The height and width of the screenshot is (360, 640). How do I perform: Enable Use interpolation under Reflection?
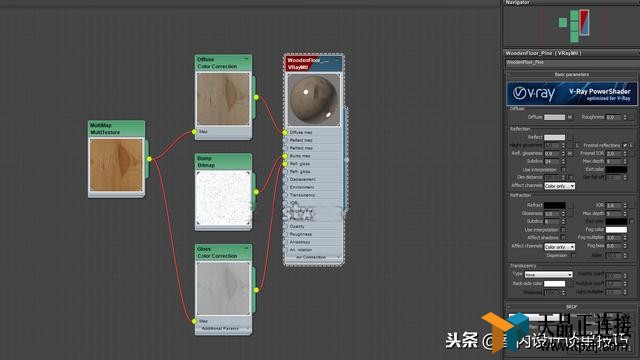pos(564,169)
